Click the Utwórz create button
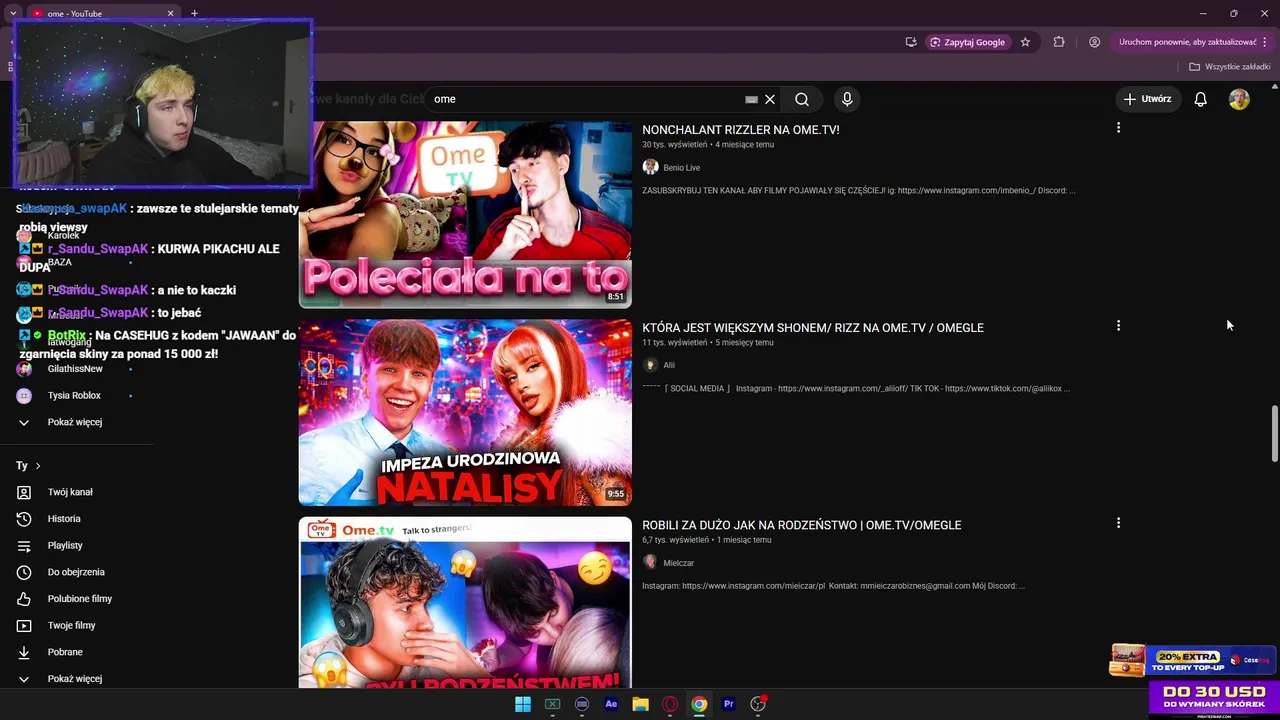 (x=1147, y=99)
